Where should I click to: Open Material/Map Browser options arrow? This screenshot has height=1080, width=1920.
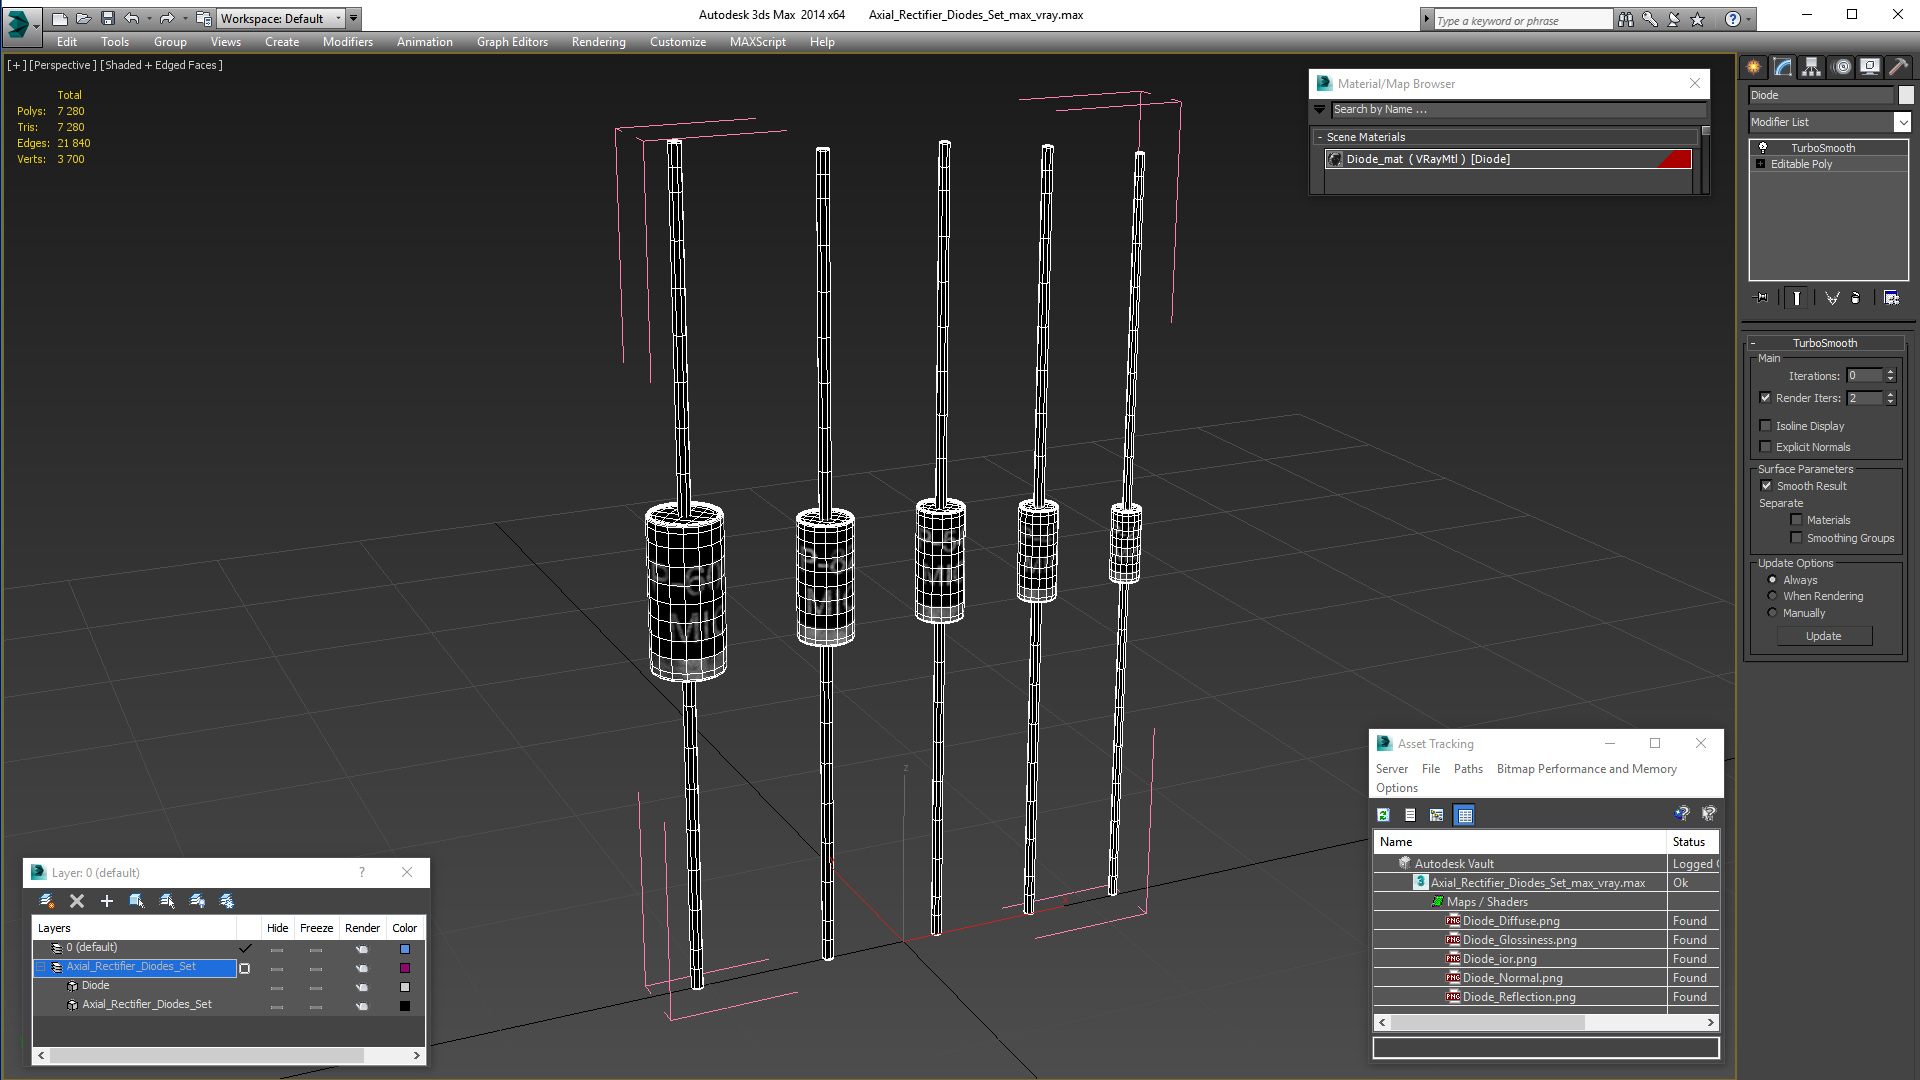tap(1319, 109)
